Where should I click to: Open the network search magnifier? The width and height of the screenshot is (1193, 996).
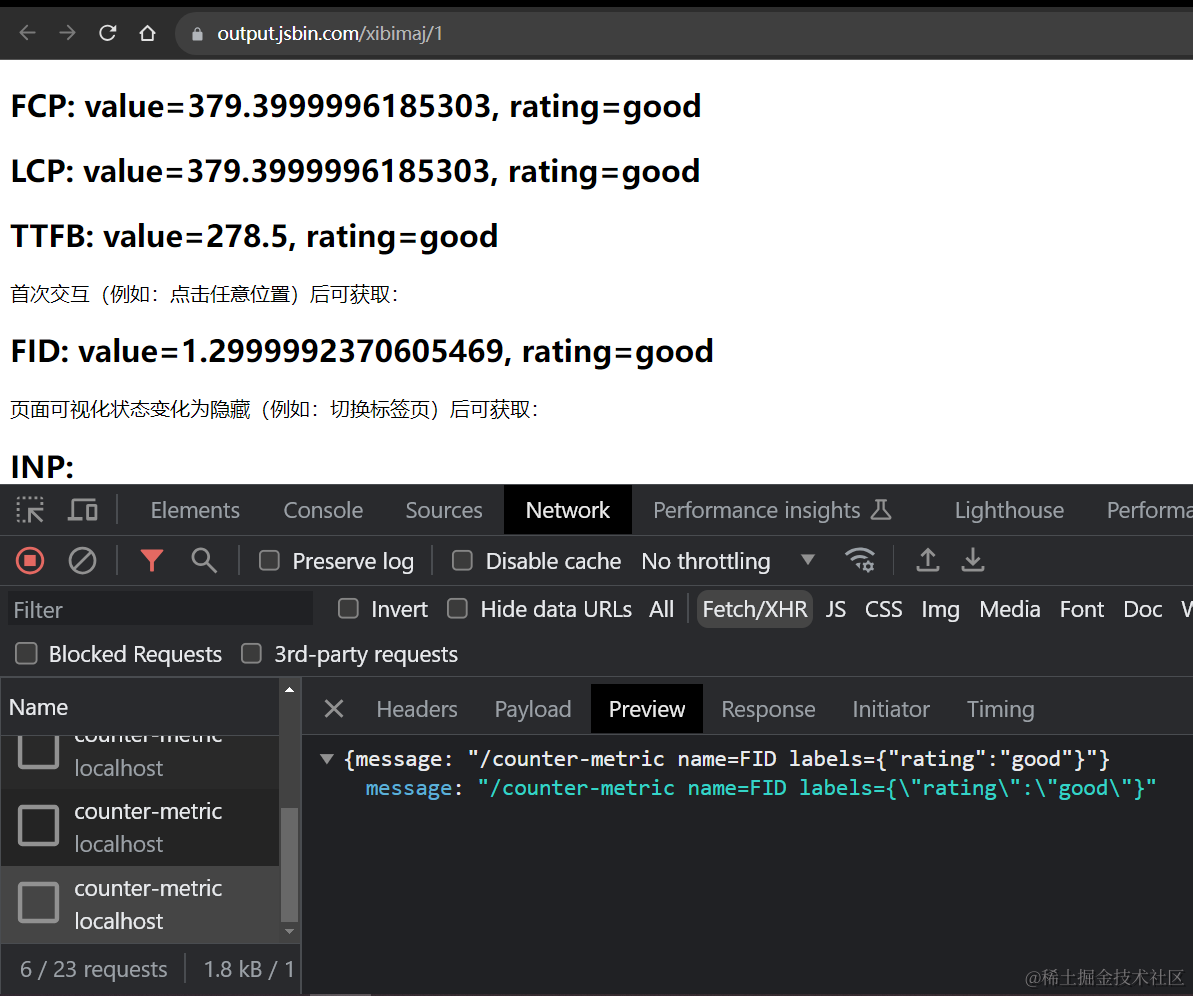(204, 561)
